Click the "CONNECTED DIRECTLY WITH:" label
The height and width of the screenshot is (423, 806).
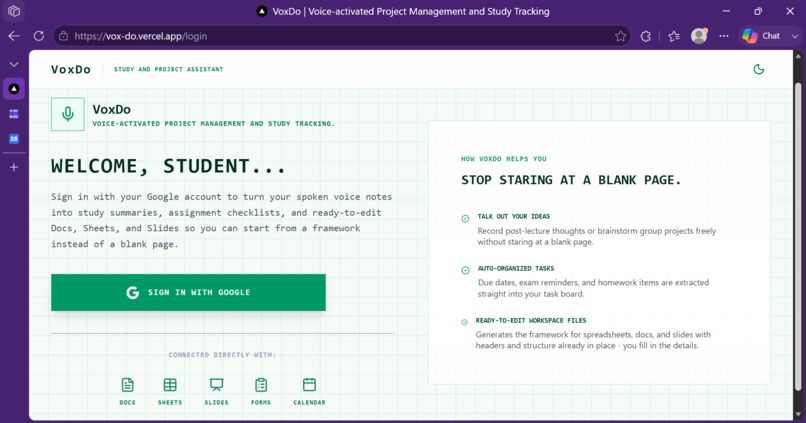(222, 355)
